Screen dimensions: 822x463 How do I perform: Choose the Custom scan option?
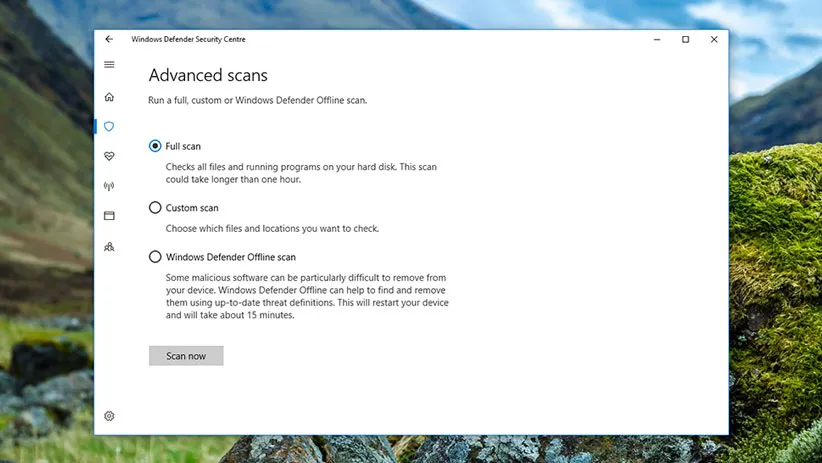click(x=155, y=208)
